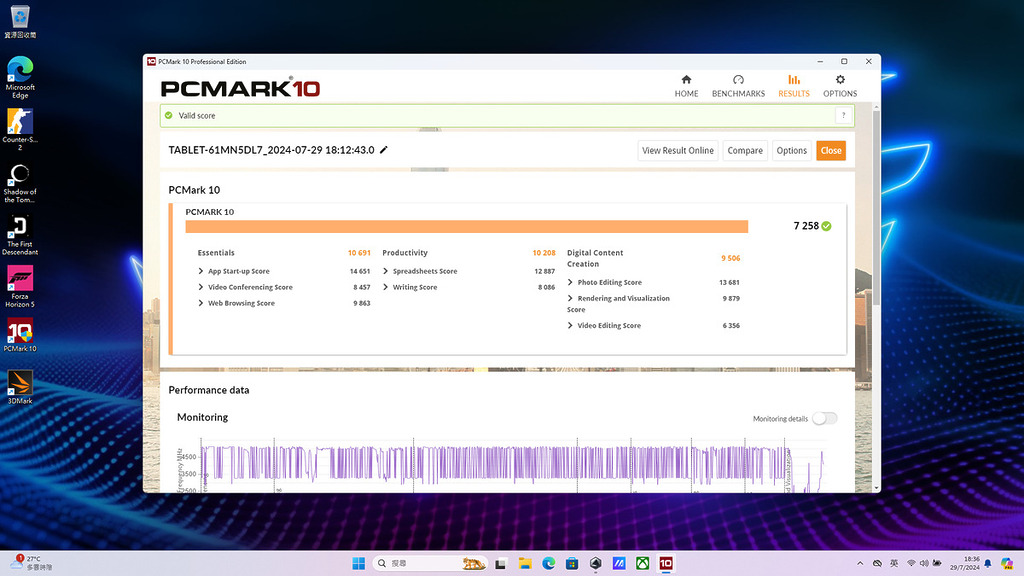Open Forza Horizon 5 desktop shortcut
Screen dimensions: 1024x576
(x=20, y=284)
